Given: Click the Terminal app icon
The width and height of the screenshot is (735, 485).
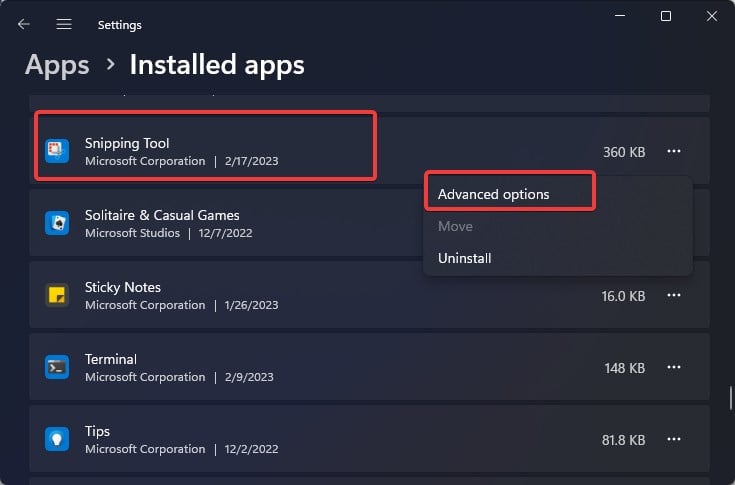Looking at the screenshot, I should (x=57, y=367).
